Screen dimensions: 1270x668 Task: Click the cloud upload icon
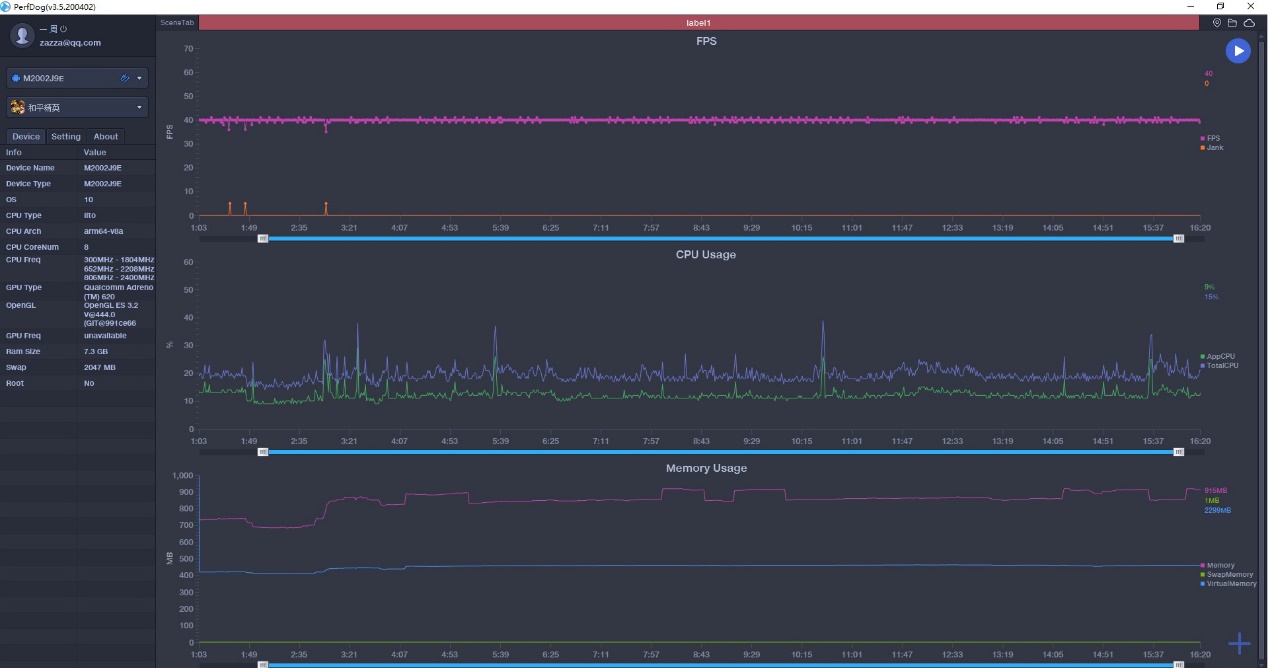pyautogui.click(x=1249, y=23)
